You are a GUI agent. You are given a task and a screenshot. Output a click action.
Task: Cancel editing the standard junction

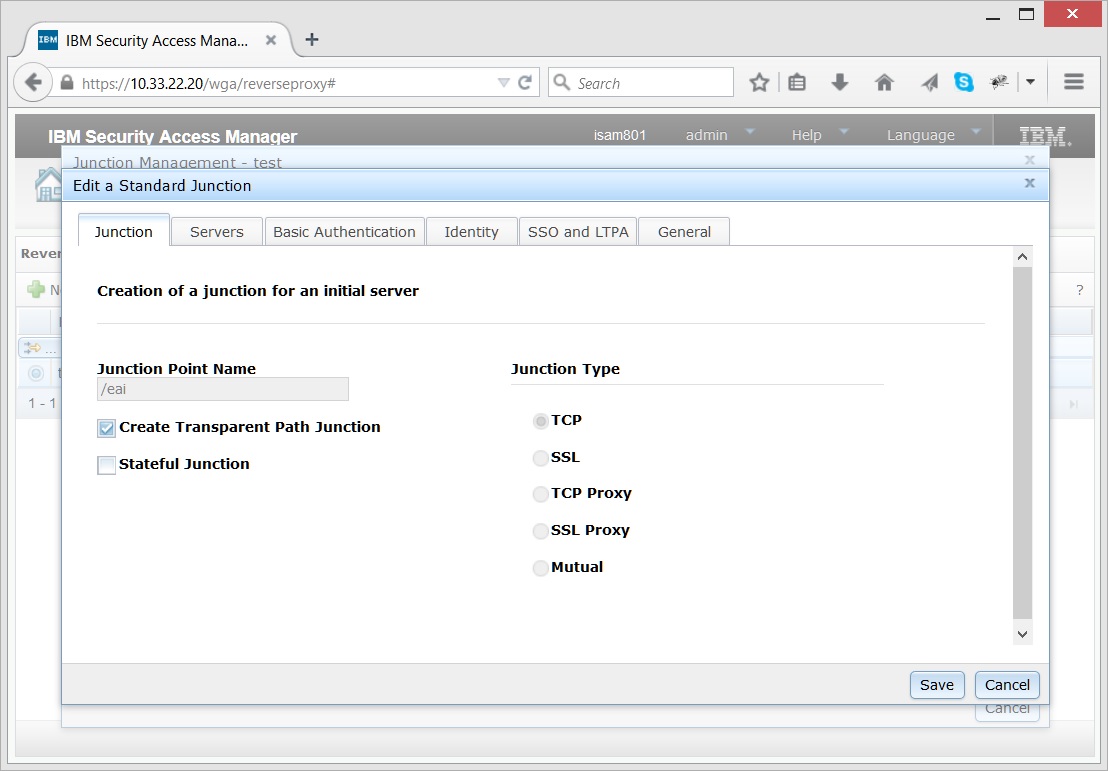click(x=1006, y=685)
